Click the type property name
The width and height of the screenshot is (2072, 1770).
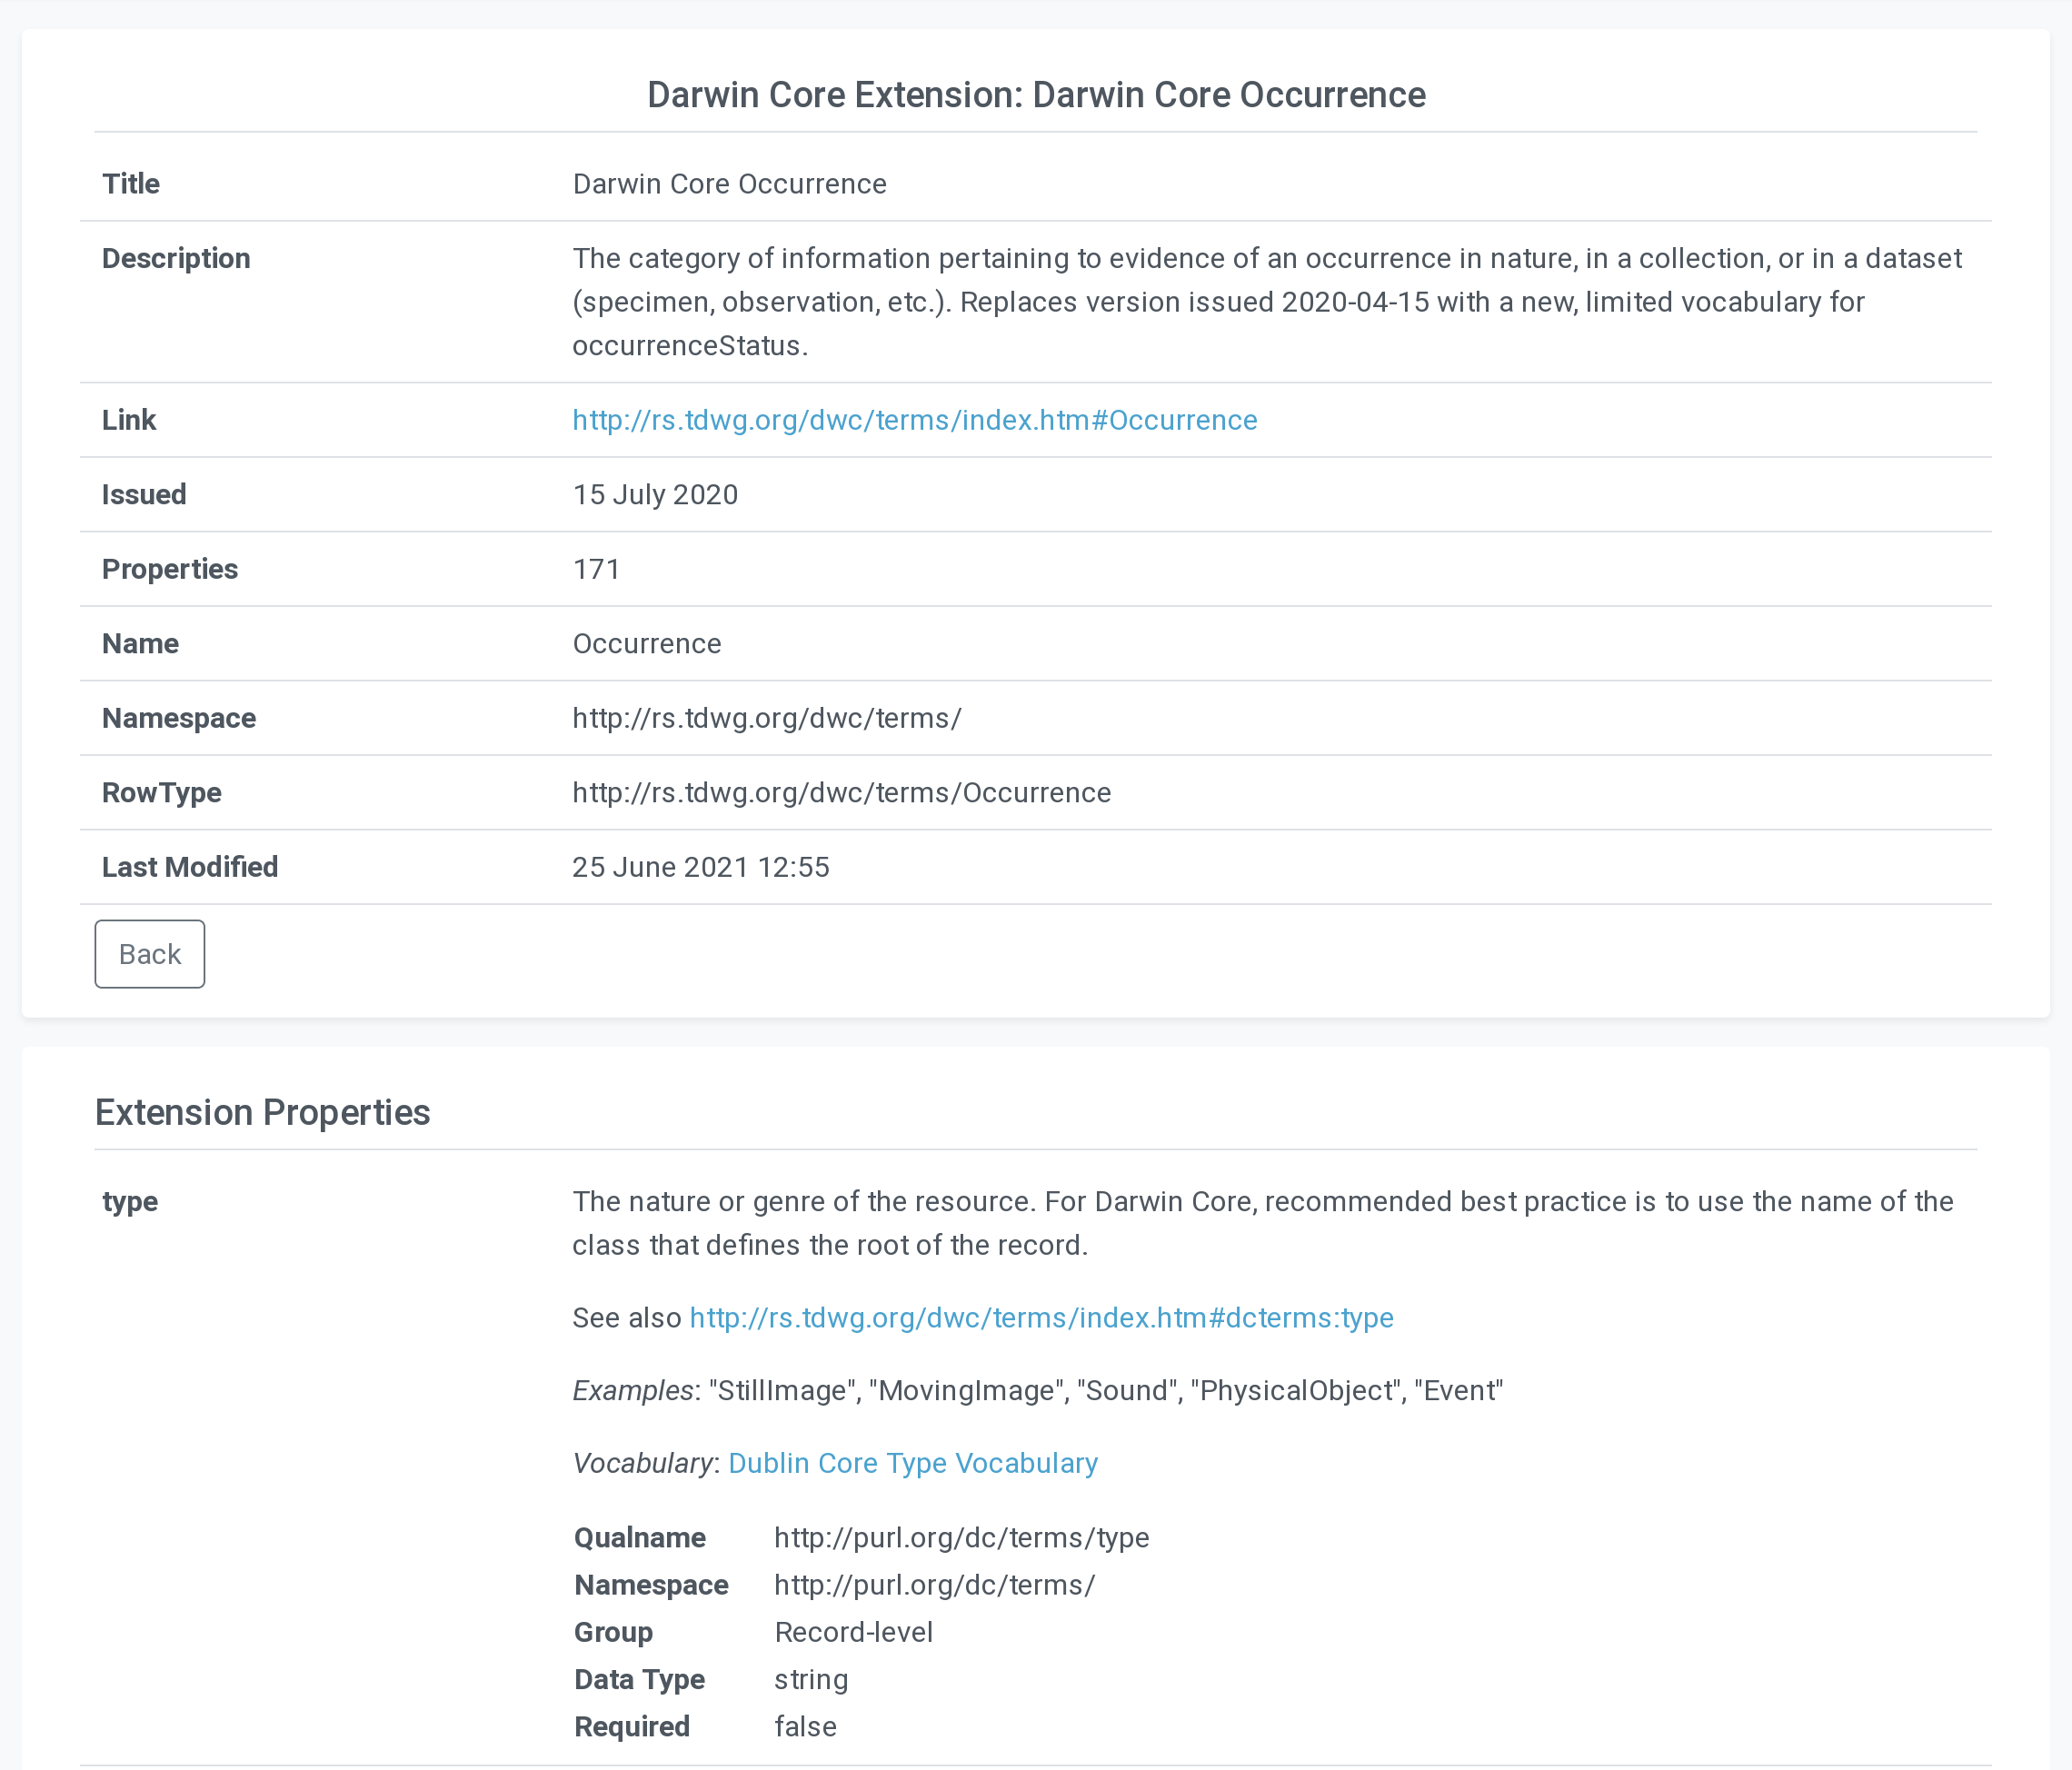click(x=130, y=1201)
